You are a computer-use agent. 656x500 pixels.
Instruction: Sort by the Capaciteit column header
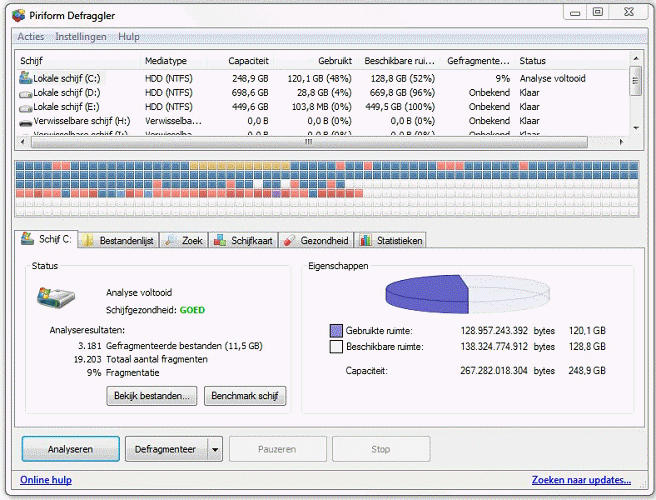[240, 61]
